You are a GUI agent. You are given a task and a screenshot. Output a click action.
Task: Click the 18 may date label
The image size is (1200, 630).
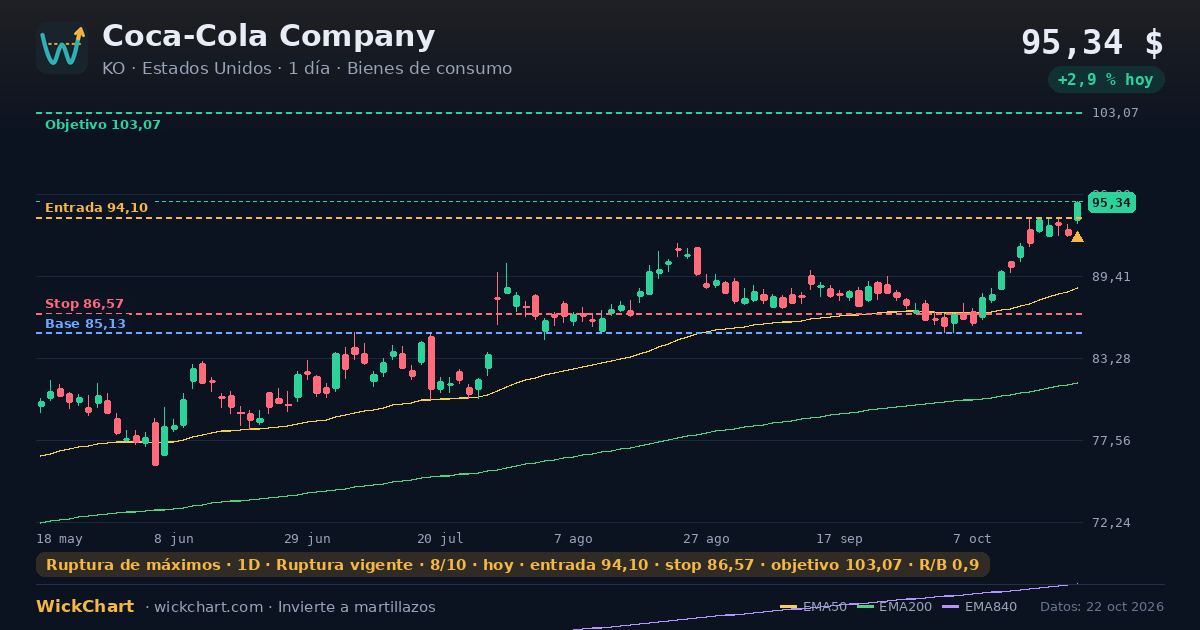pyautogui.click(x=60, y=538)
